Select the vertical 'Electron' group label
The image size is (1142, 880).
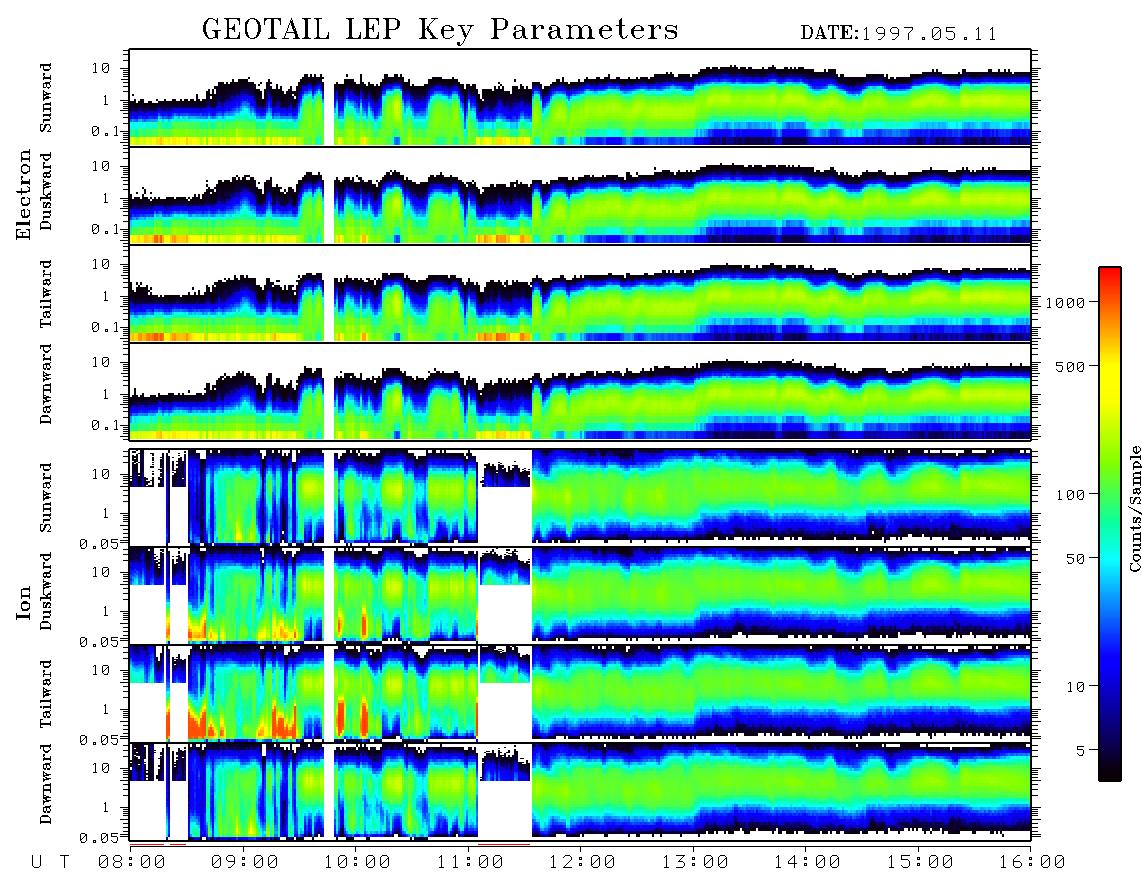click(x=23, y=194)
